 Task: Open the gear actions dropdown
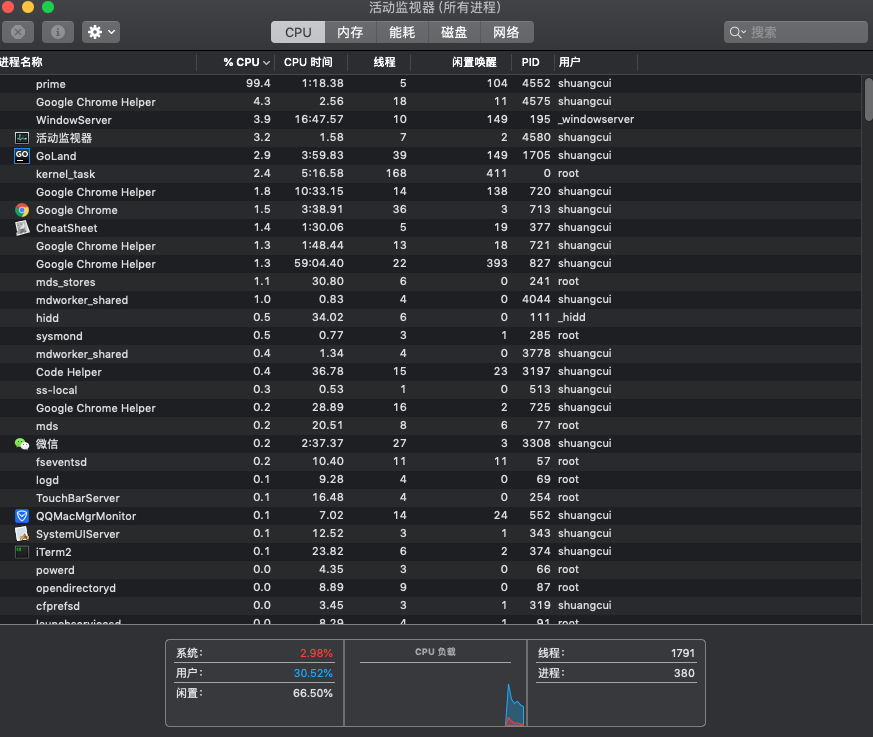[101, 32]
